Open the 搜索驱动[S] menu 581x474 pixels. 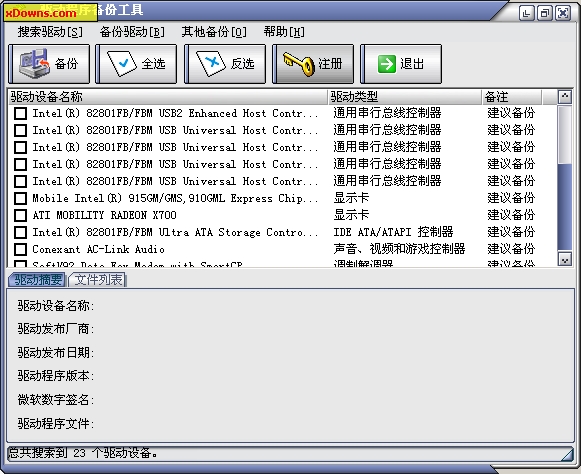click(x=50, y=32)
